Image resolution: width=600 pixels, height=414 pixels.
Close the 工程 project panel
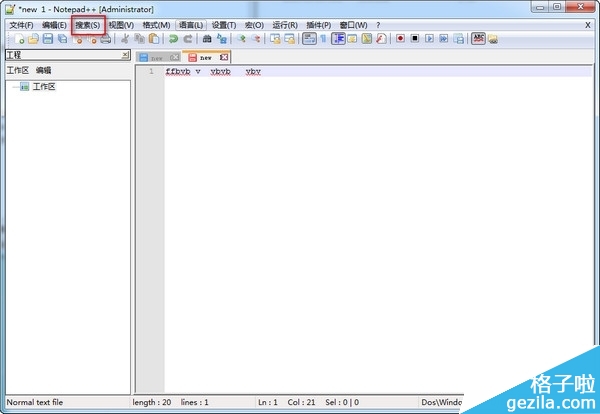125,55
